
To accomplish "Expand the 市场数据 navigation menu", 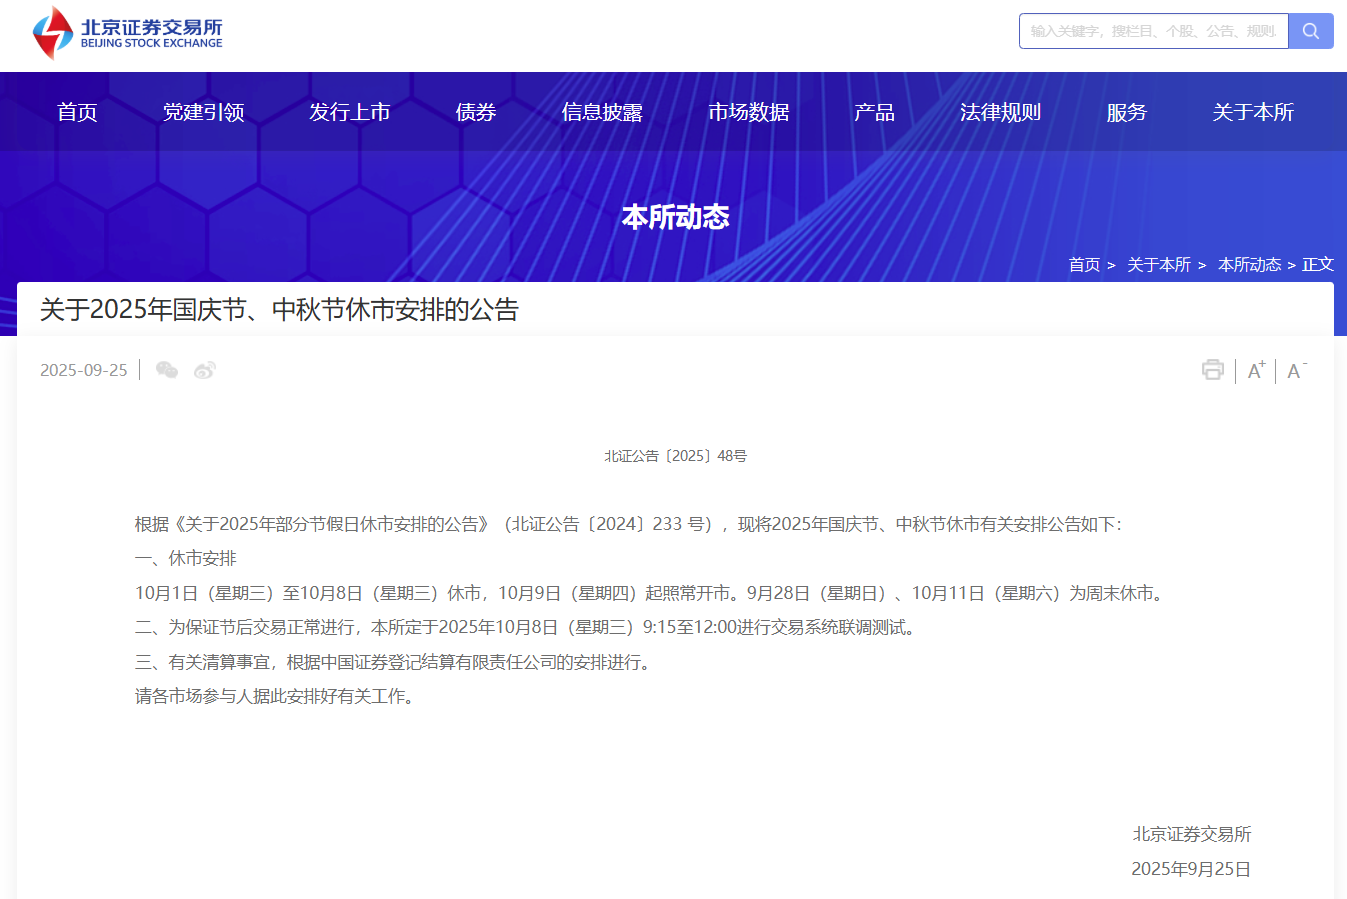I will click(748, 112).
